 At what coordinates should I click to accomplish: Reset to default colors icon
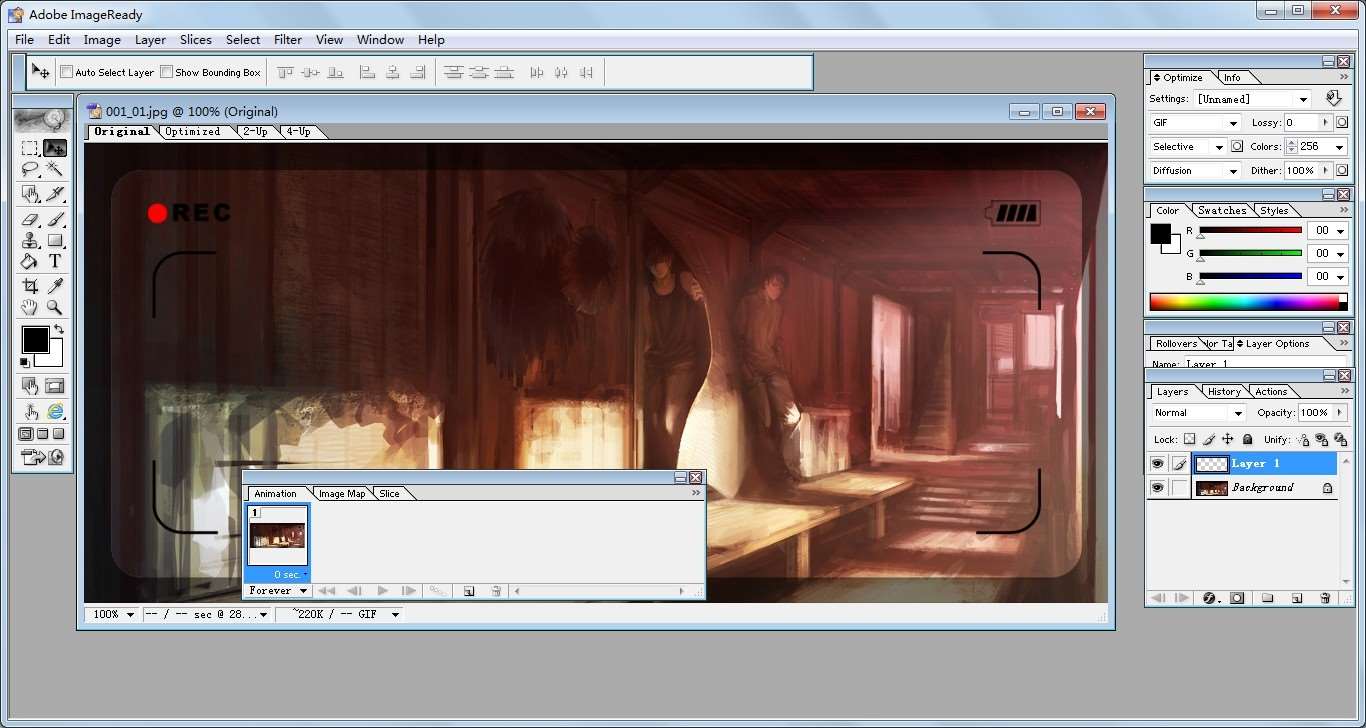pos(25,362)
